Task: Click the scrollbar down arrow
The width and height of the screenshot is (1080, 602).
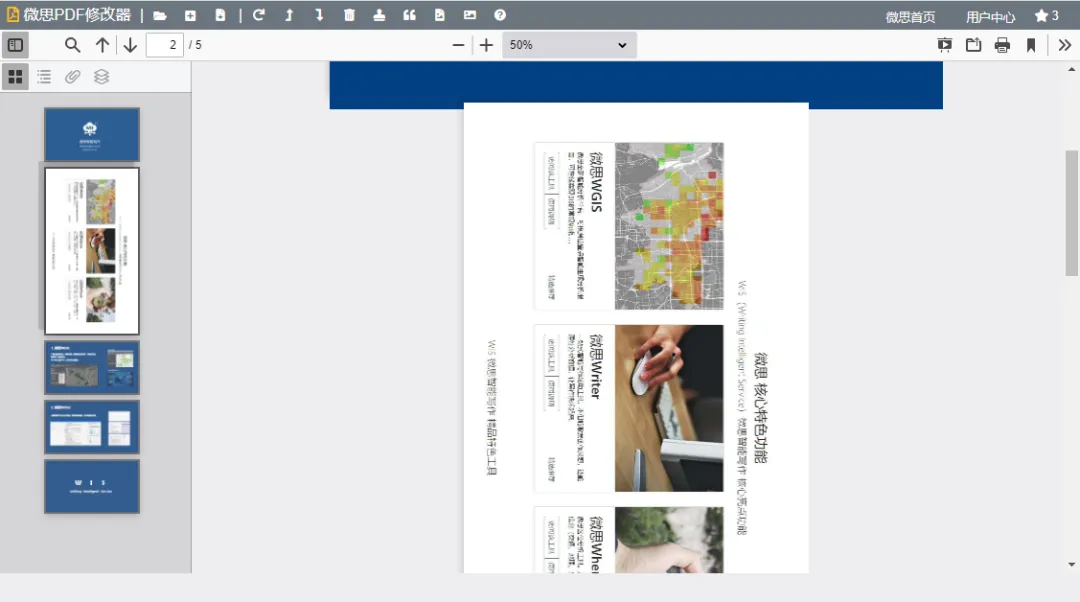Action: pos(1072,564)
